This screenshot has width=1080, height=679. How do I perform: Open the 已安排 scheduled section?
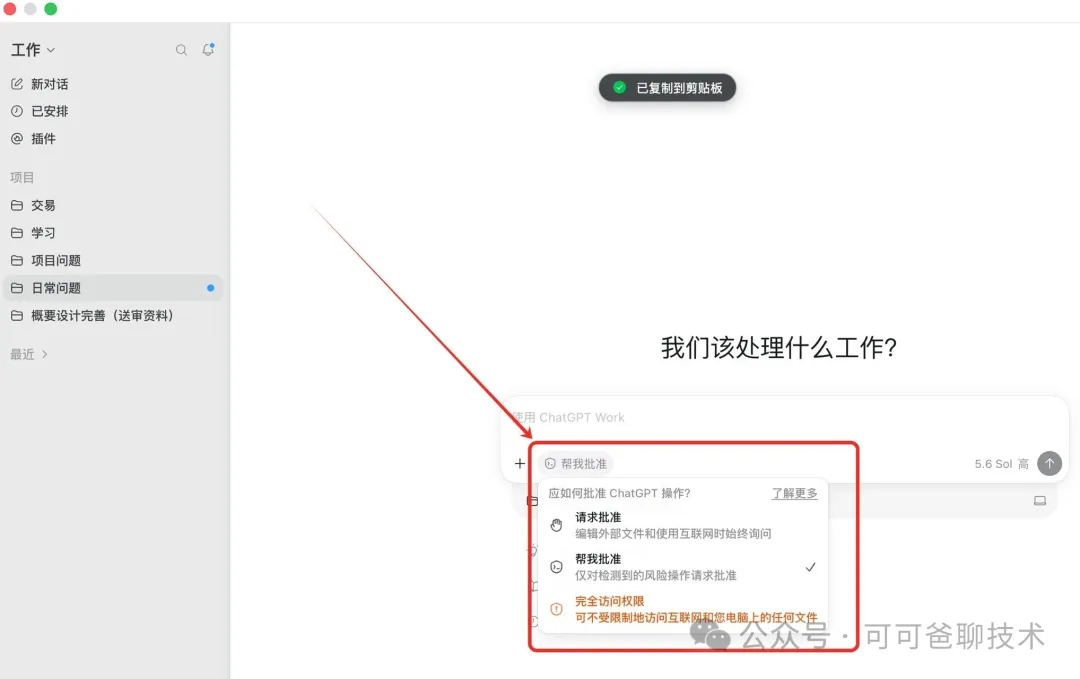pos(40,112)
